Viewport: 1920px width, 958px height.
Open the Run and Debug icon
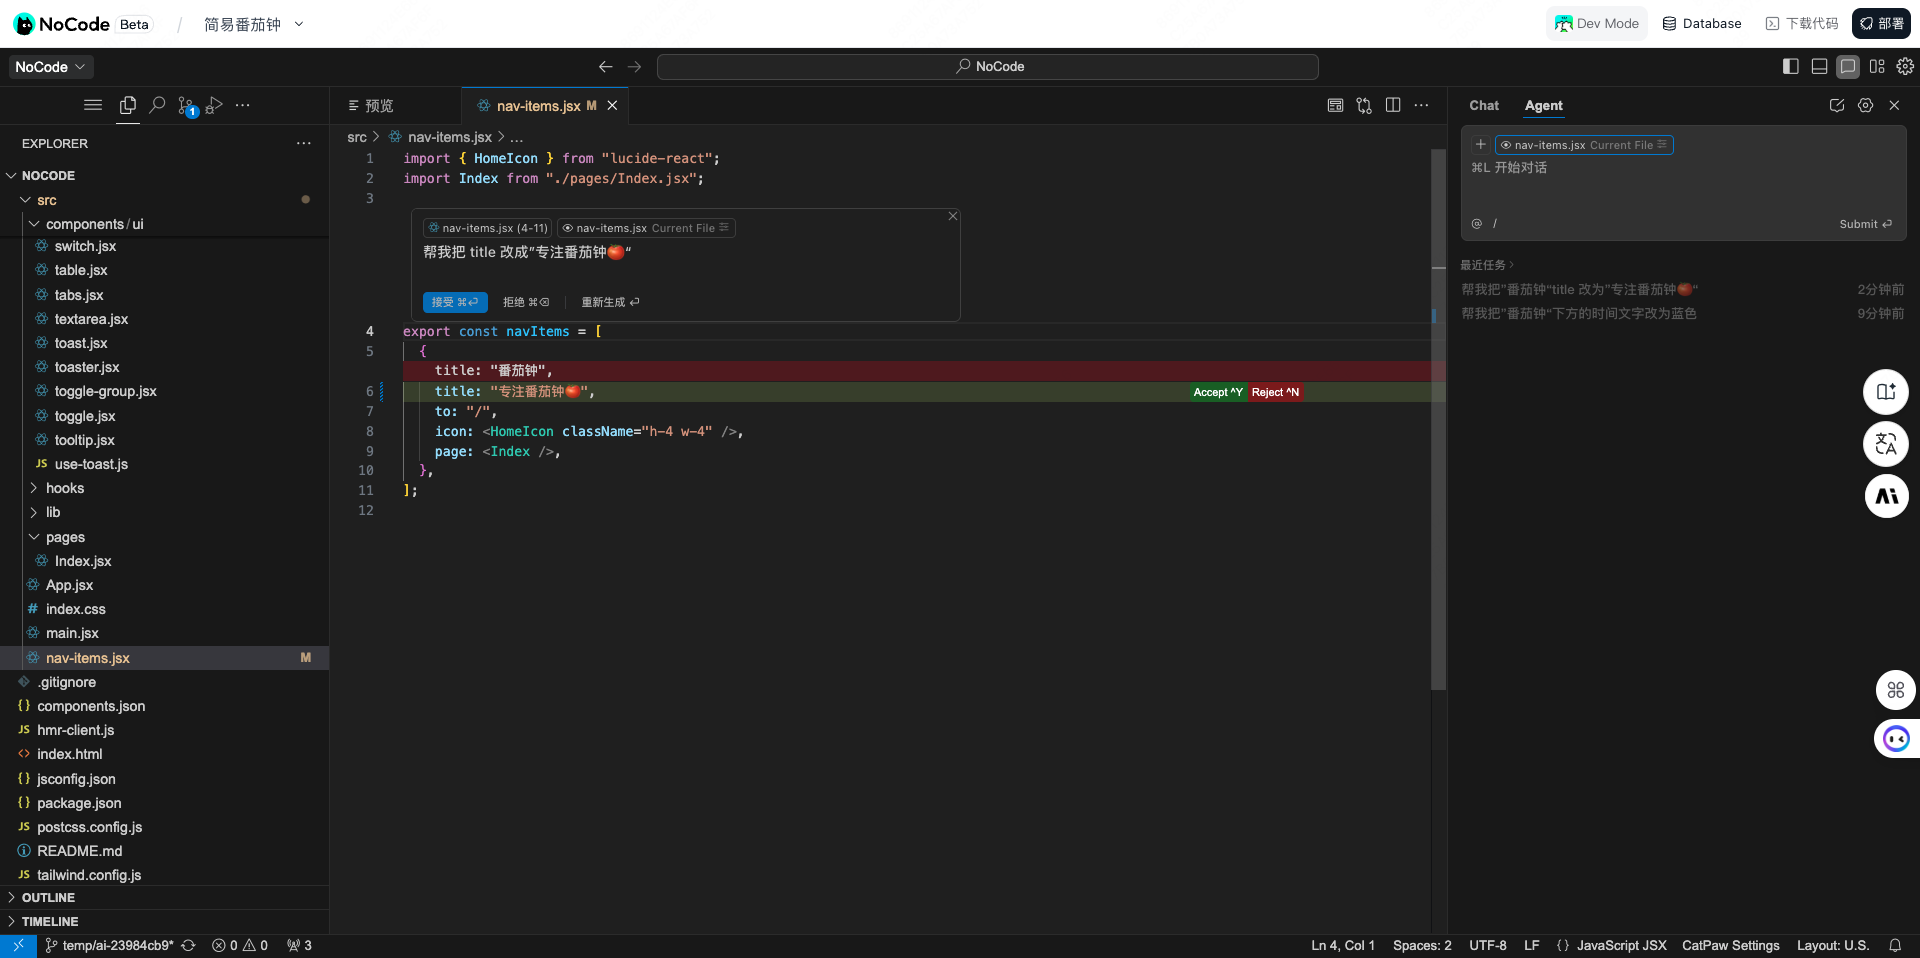214,105
